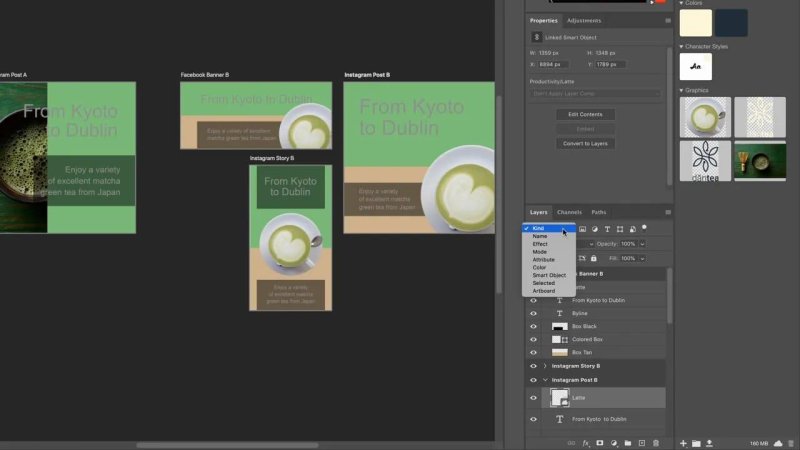Click the Colored Box layer mask link icon
The width and height of the screenshot is (800, 450).
click(x=565, y=339)
